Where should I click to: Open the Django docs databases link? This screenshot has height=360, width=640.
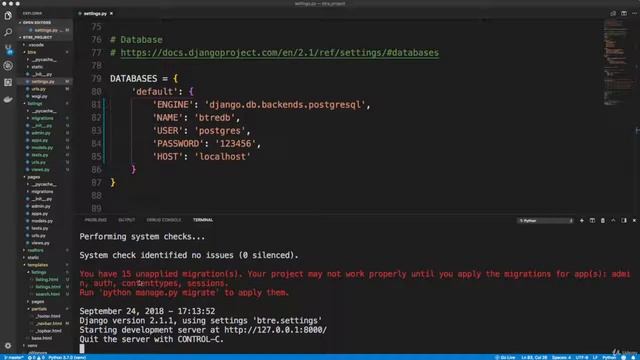pos(280,53)
